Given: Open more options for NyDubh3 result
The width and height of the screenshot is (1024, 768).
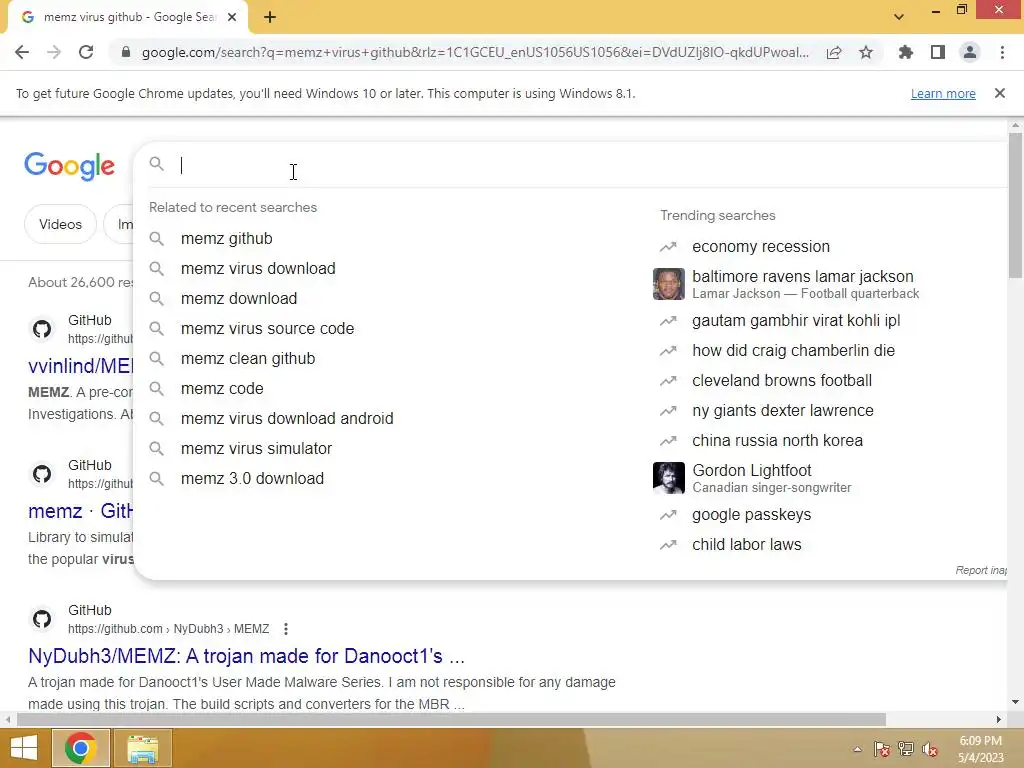Looking at the screenshot, I should [285, 629].
